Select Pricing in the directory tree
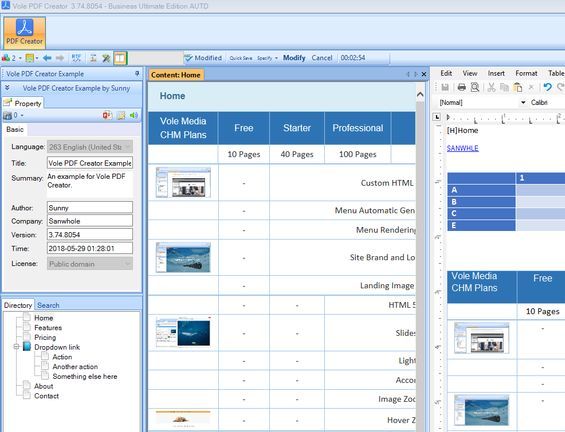Viewport: 565px width, 432px height. tap(45, 337)
